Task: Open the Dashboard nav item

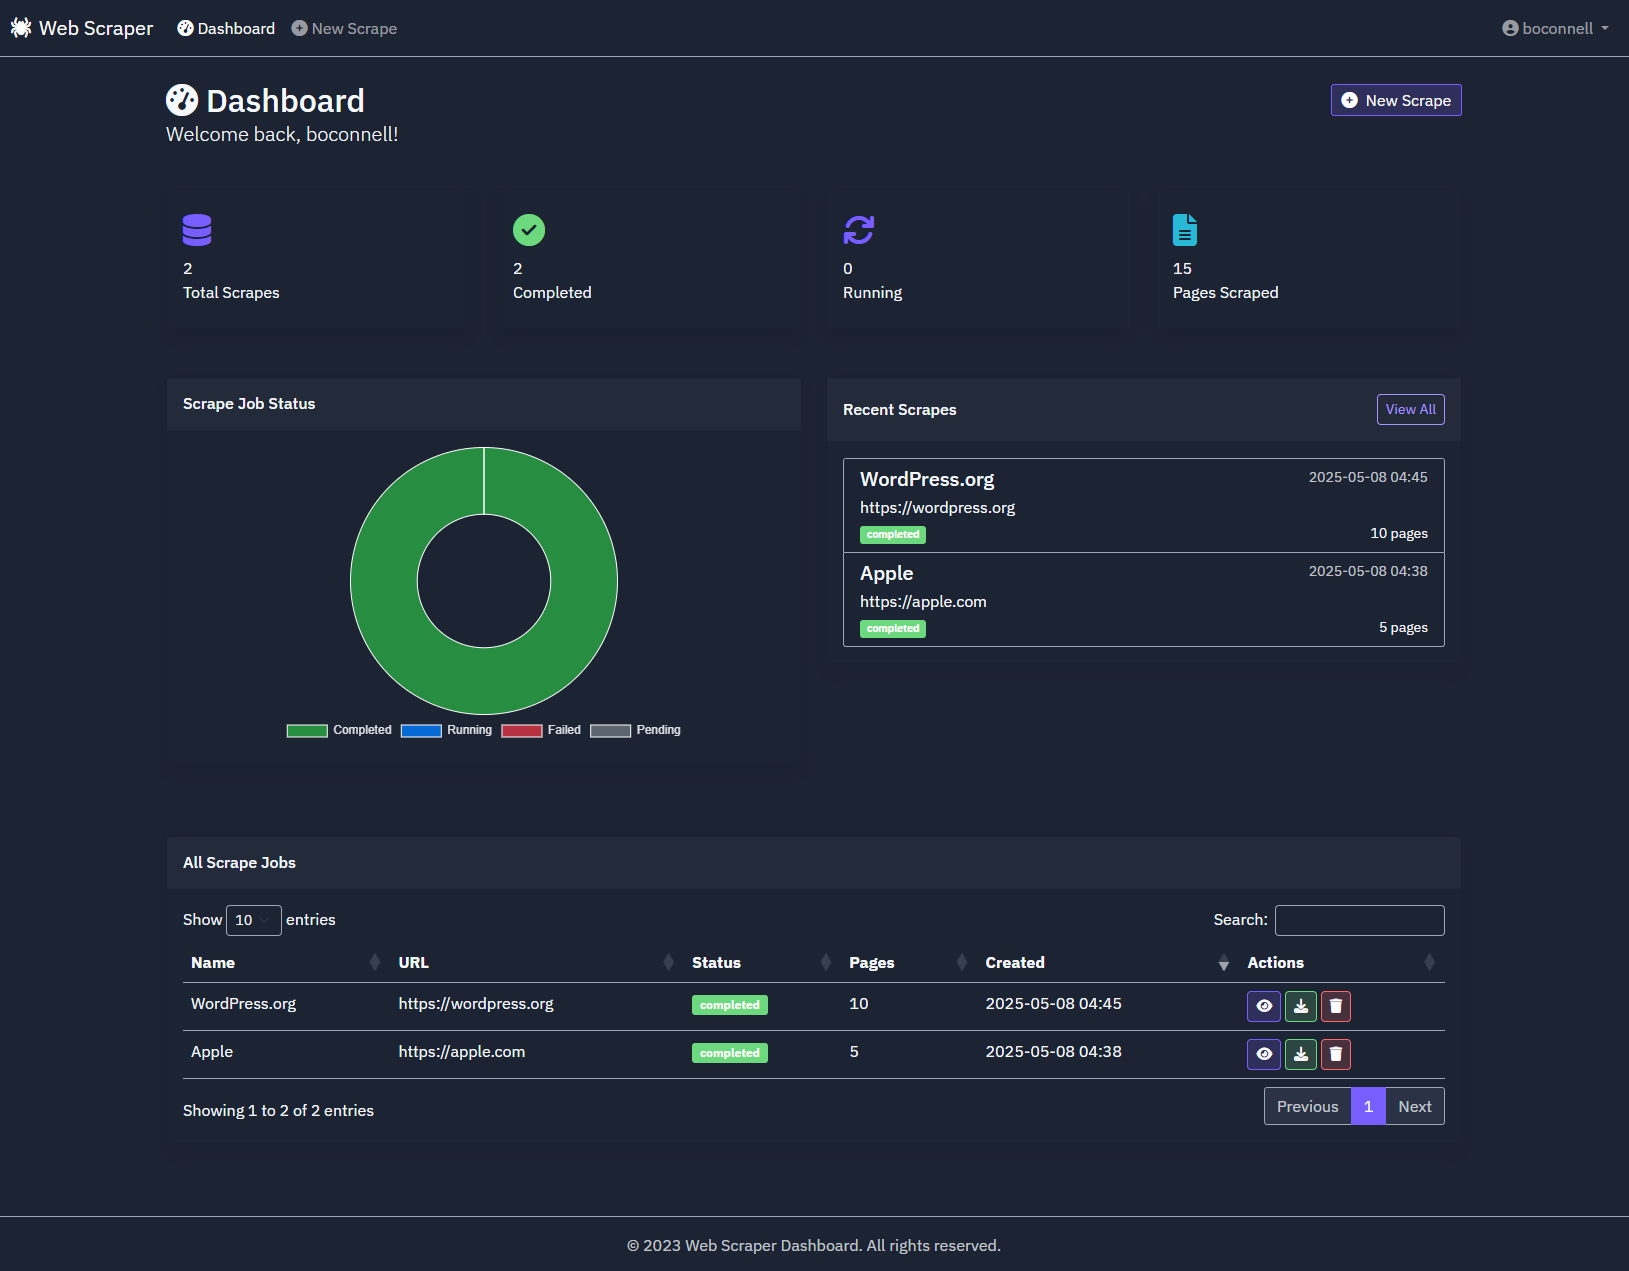Action: point(226,28)
